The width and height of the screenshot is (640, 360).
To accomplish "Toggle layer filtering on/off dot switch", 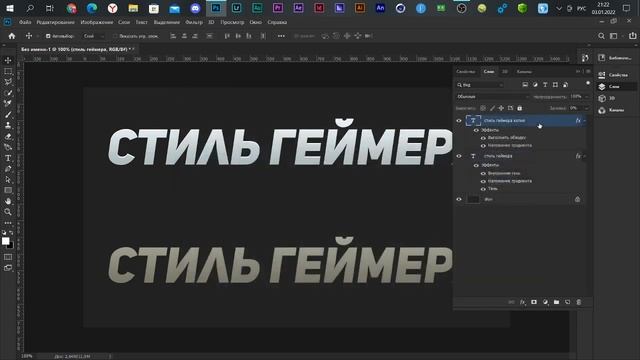I will click(x=588, y=84).
